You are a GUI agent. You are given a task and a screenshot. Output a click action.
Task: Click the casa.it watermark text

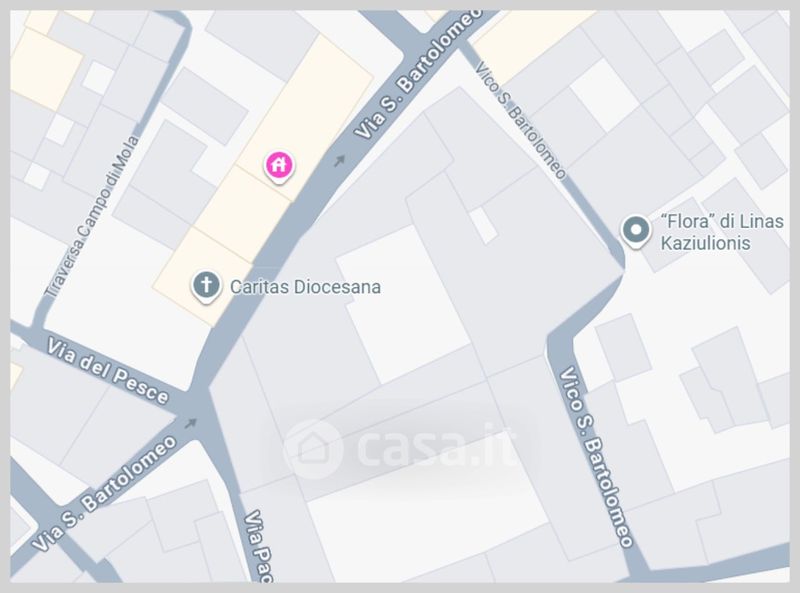click(x=435, y=446)
